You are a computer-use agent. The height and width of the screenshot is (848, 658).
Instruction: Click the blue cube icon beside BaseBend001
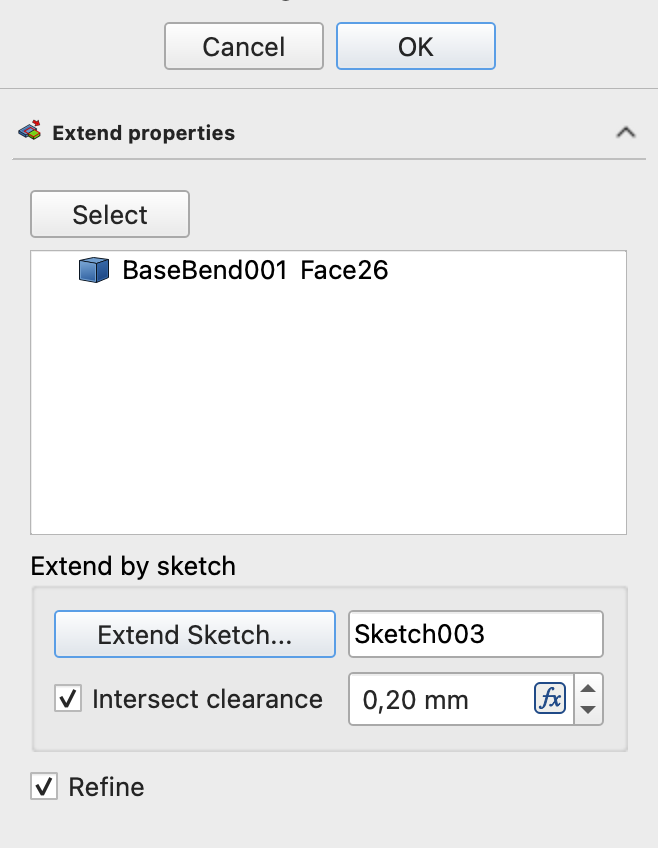[x=93, y=270]
